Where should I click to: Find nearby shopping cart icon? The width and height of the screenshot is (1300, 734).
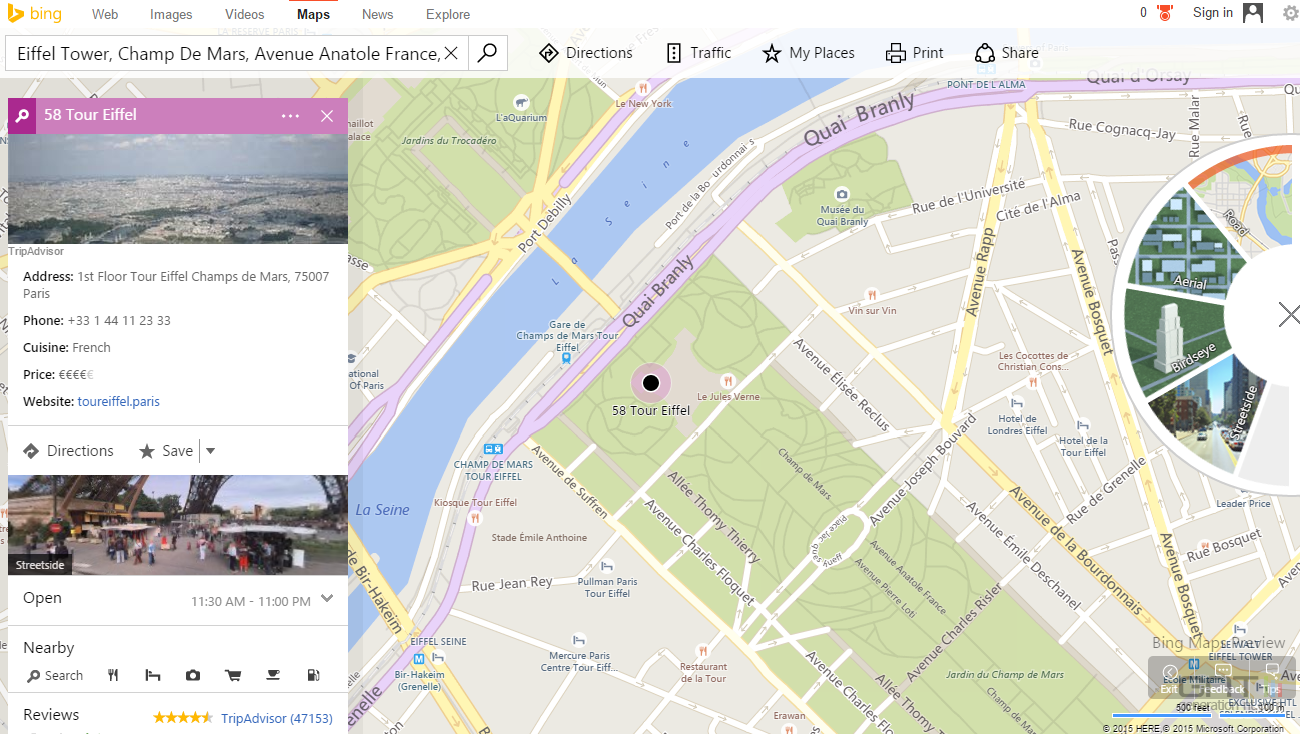(233, 676)
